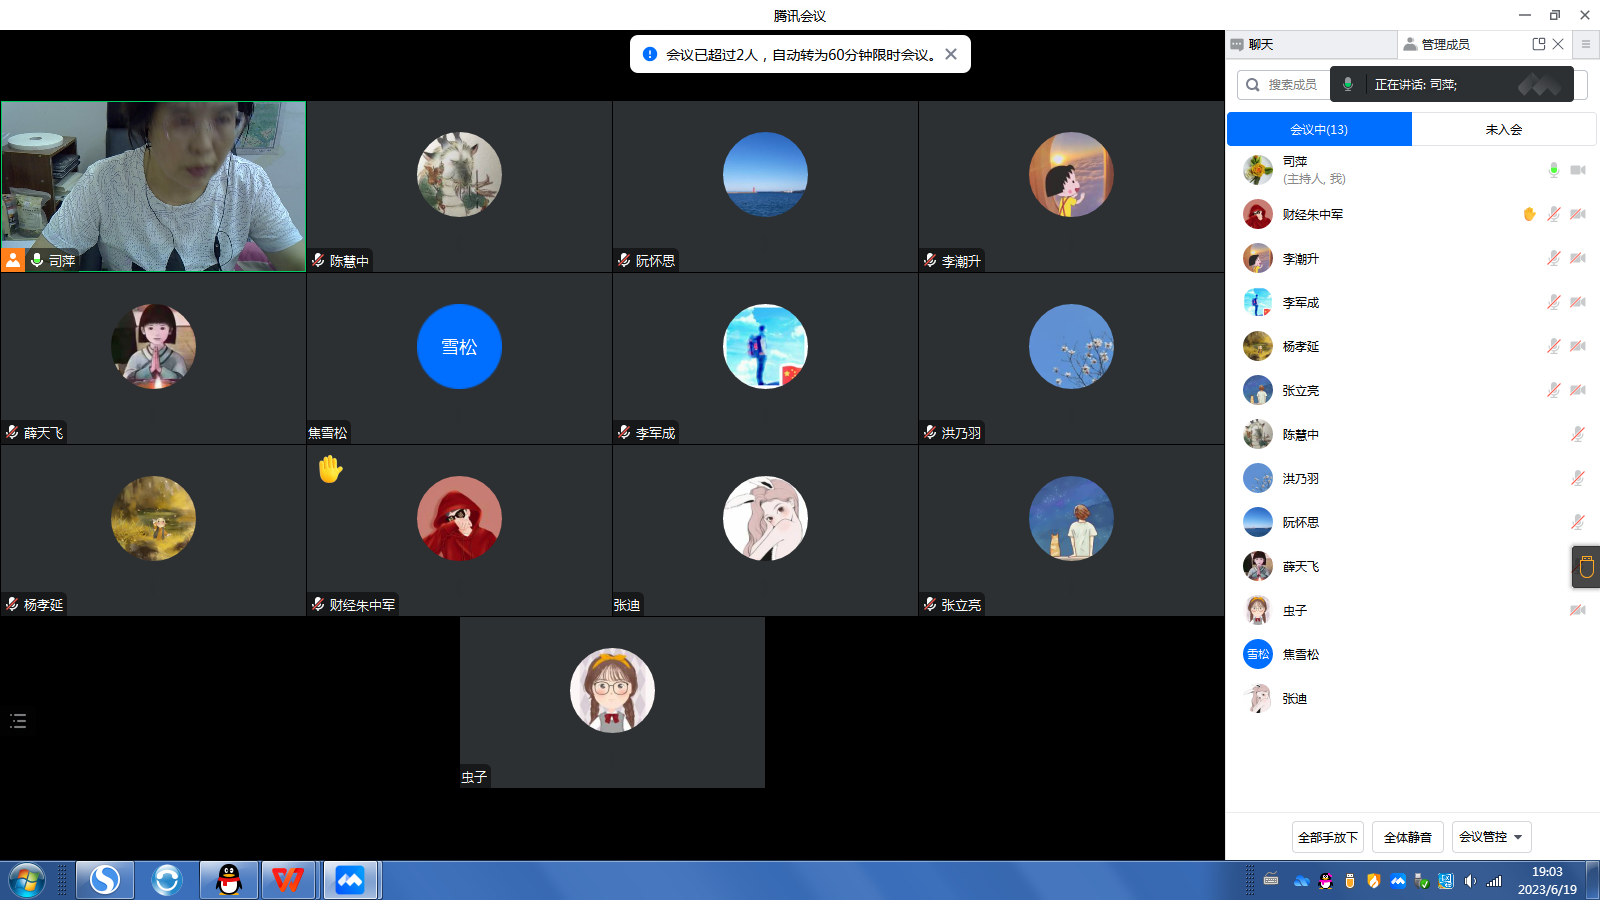Click the floating orange widget on right edge

1586,567
